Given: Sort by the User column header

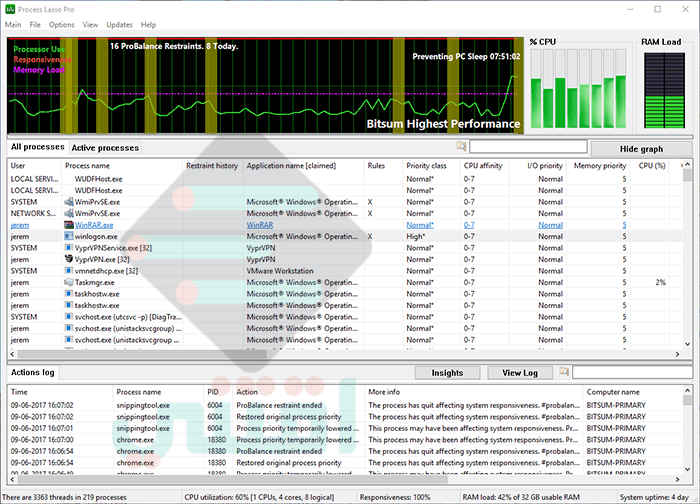Looking at the screenshot, I should [x=34, y=166].
